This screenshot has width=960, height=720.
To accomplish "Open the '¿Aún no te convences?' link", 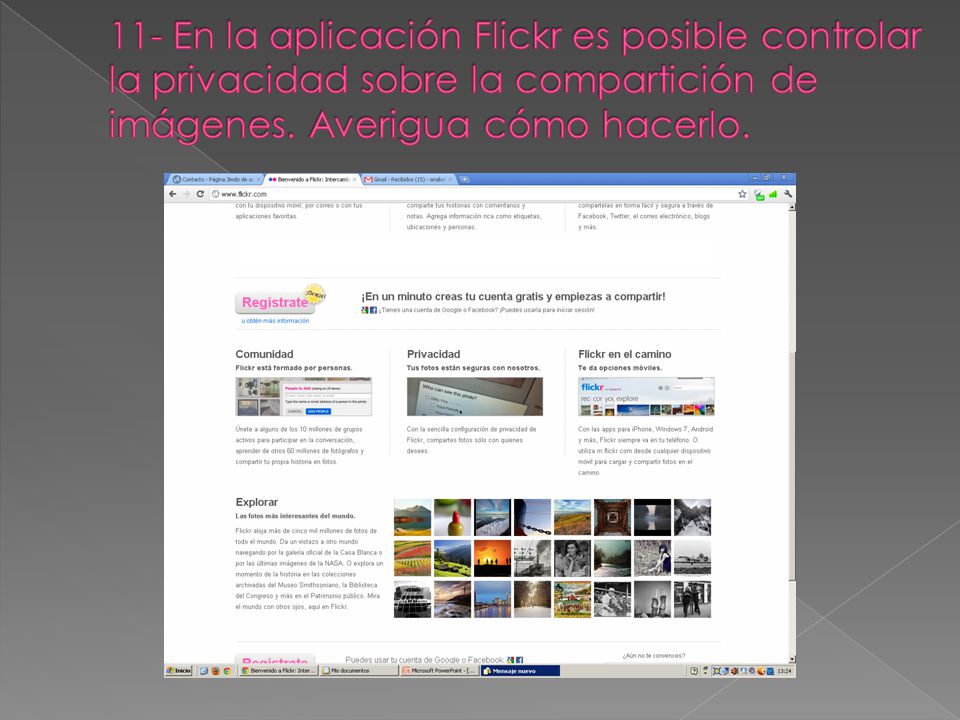I will [x=654, y=656].
